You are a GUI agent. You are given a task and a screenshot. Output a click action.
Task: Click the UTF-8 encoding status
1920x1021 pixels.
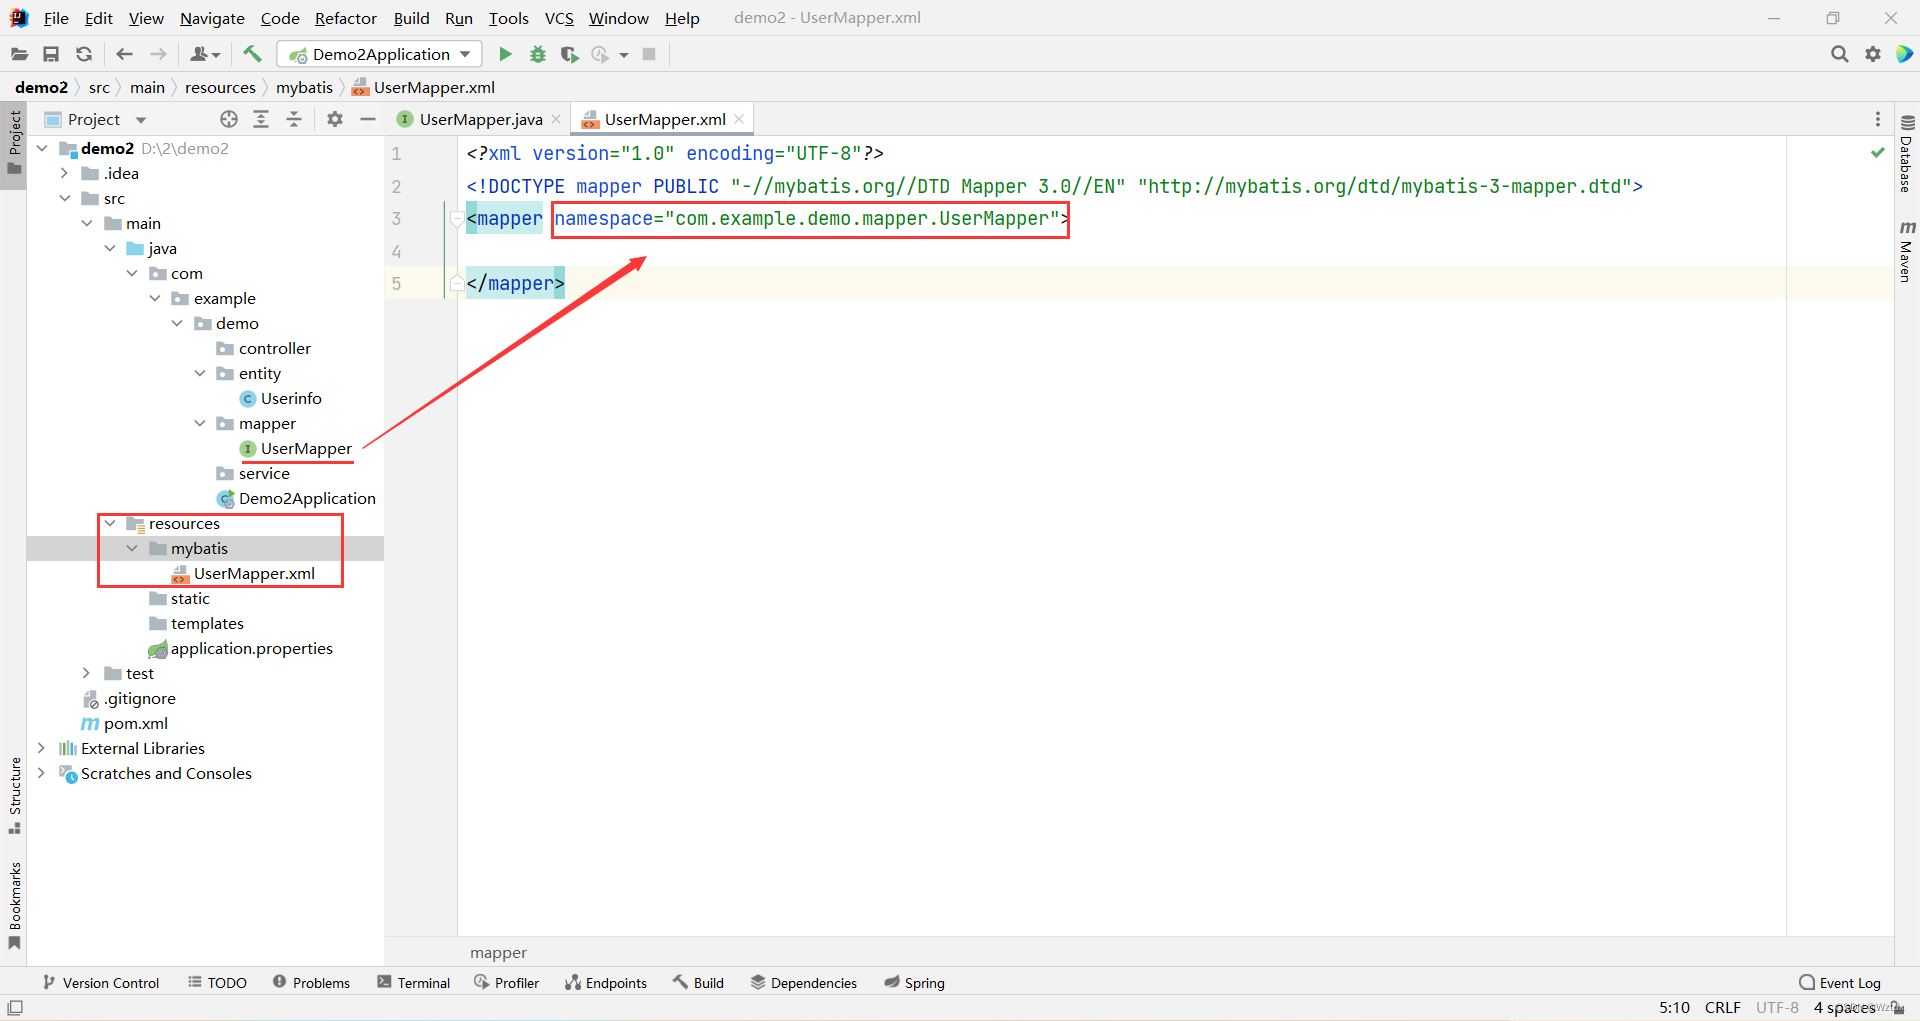click(x=1777, y=1007)
